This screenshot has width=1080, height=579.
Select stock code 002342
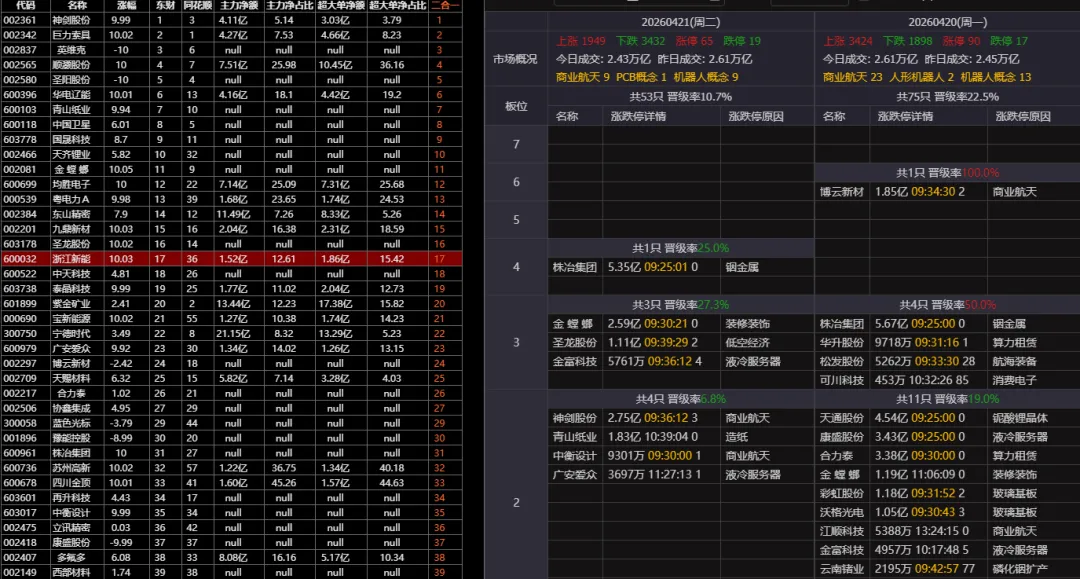(20, 34)
